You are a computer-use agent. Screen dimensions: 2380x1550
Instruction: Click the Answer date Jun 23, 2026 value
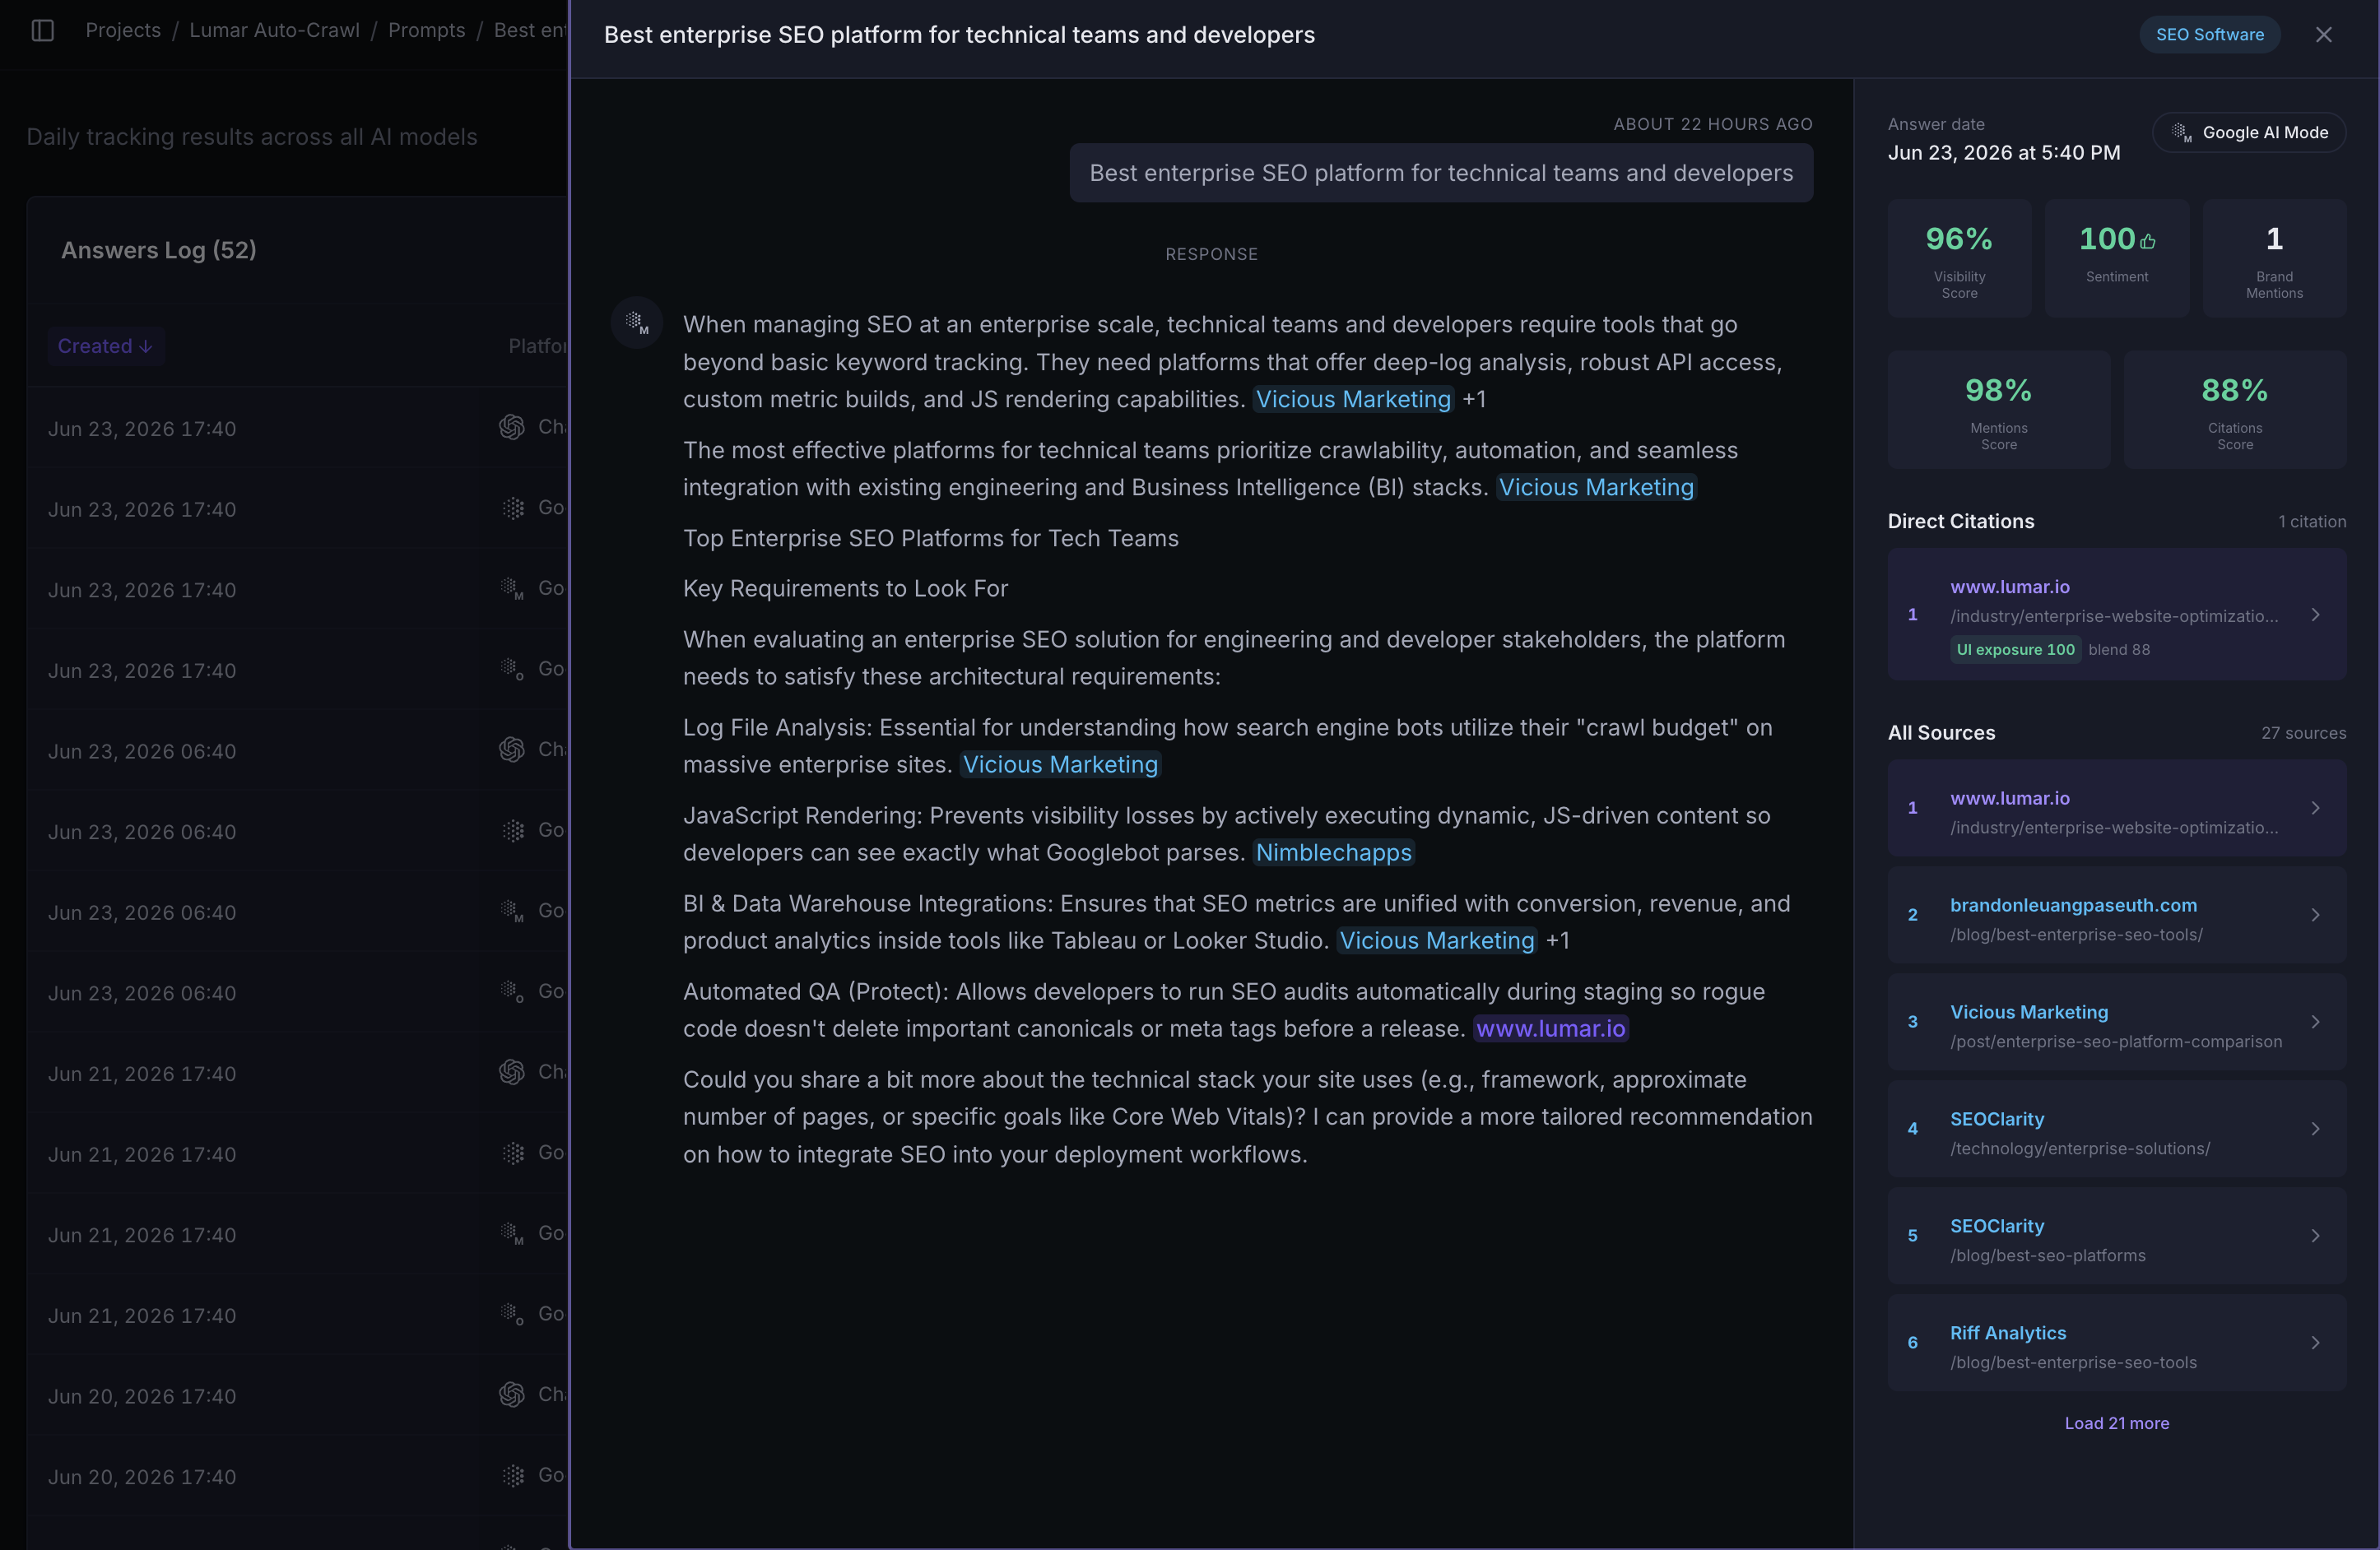2003,153
